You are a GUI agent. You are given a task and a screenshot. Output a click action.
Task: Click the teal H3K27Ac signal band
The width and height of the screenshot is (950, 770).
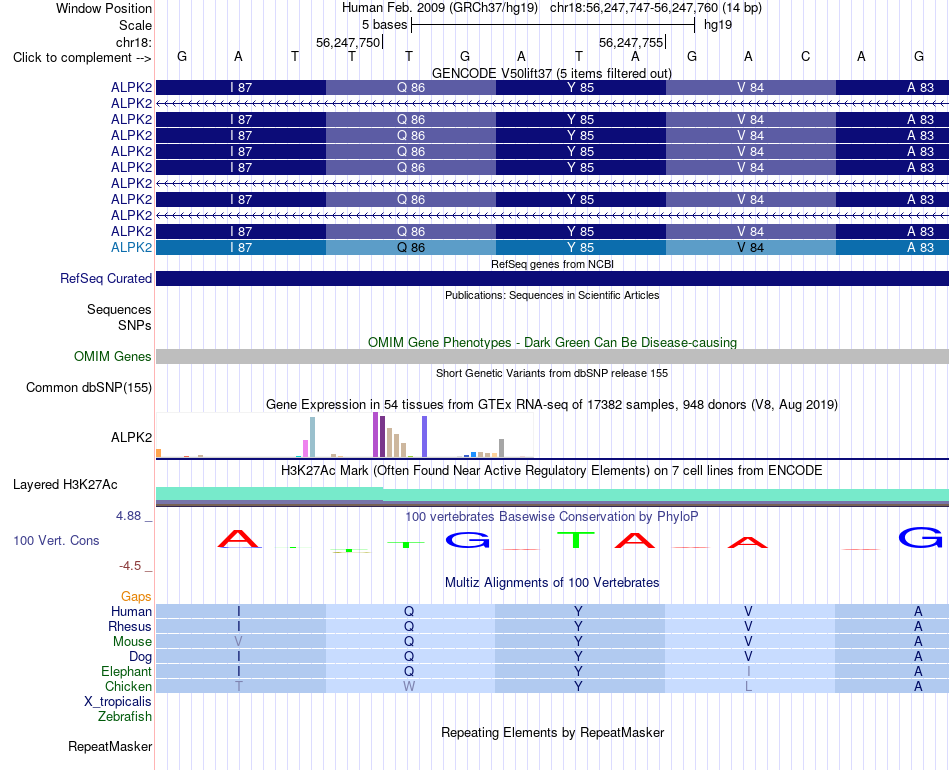552,494
